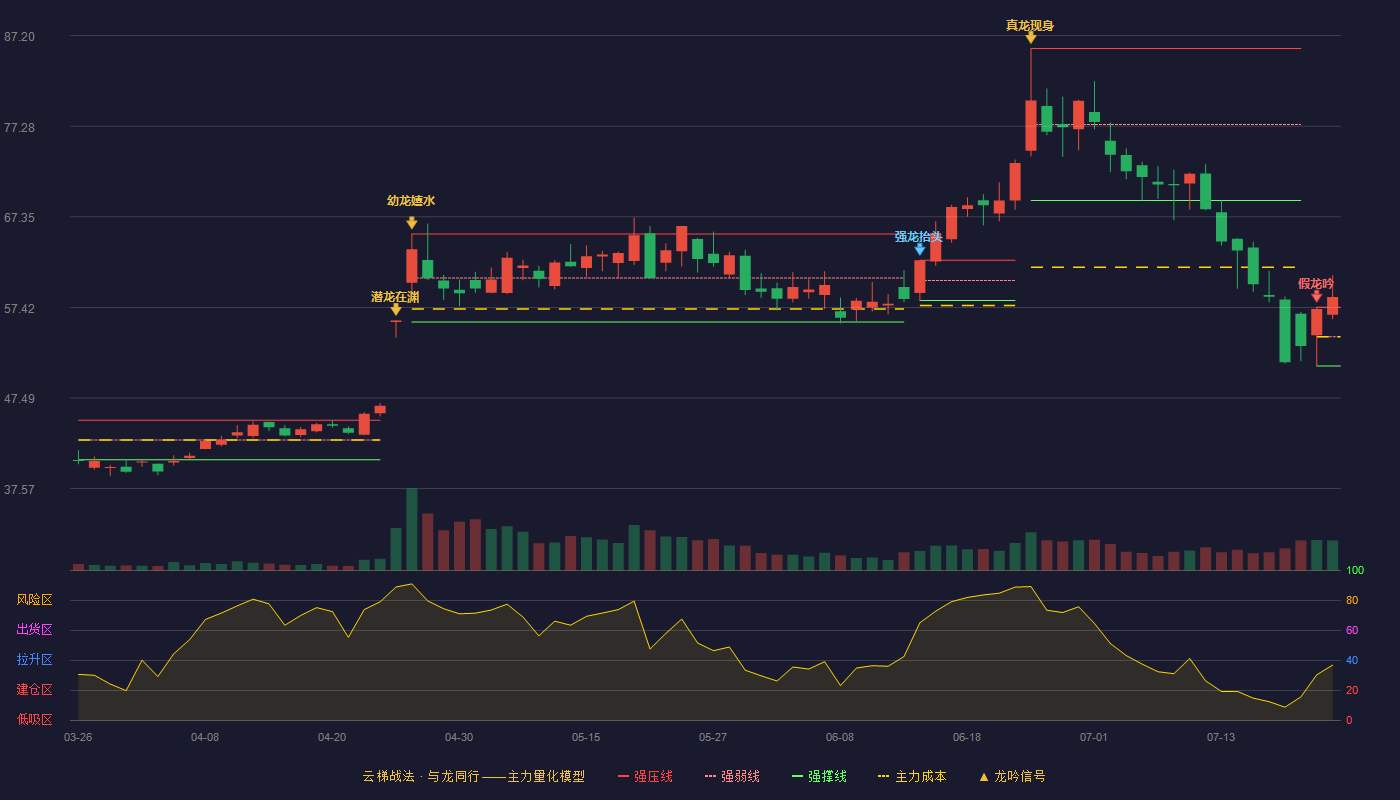Click the 100 value on indicator scale
Viewport: 1400px width, 800px height.
pyautogui.click(x=1355, y=570)
